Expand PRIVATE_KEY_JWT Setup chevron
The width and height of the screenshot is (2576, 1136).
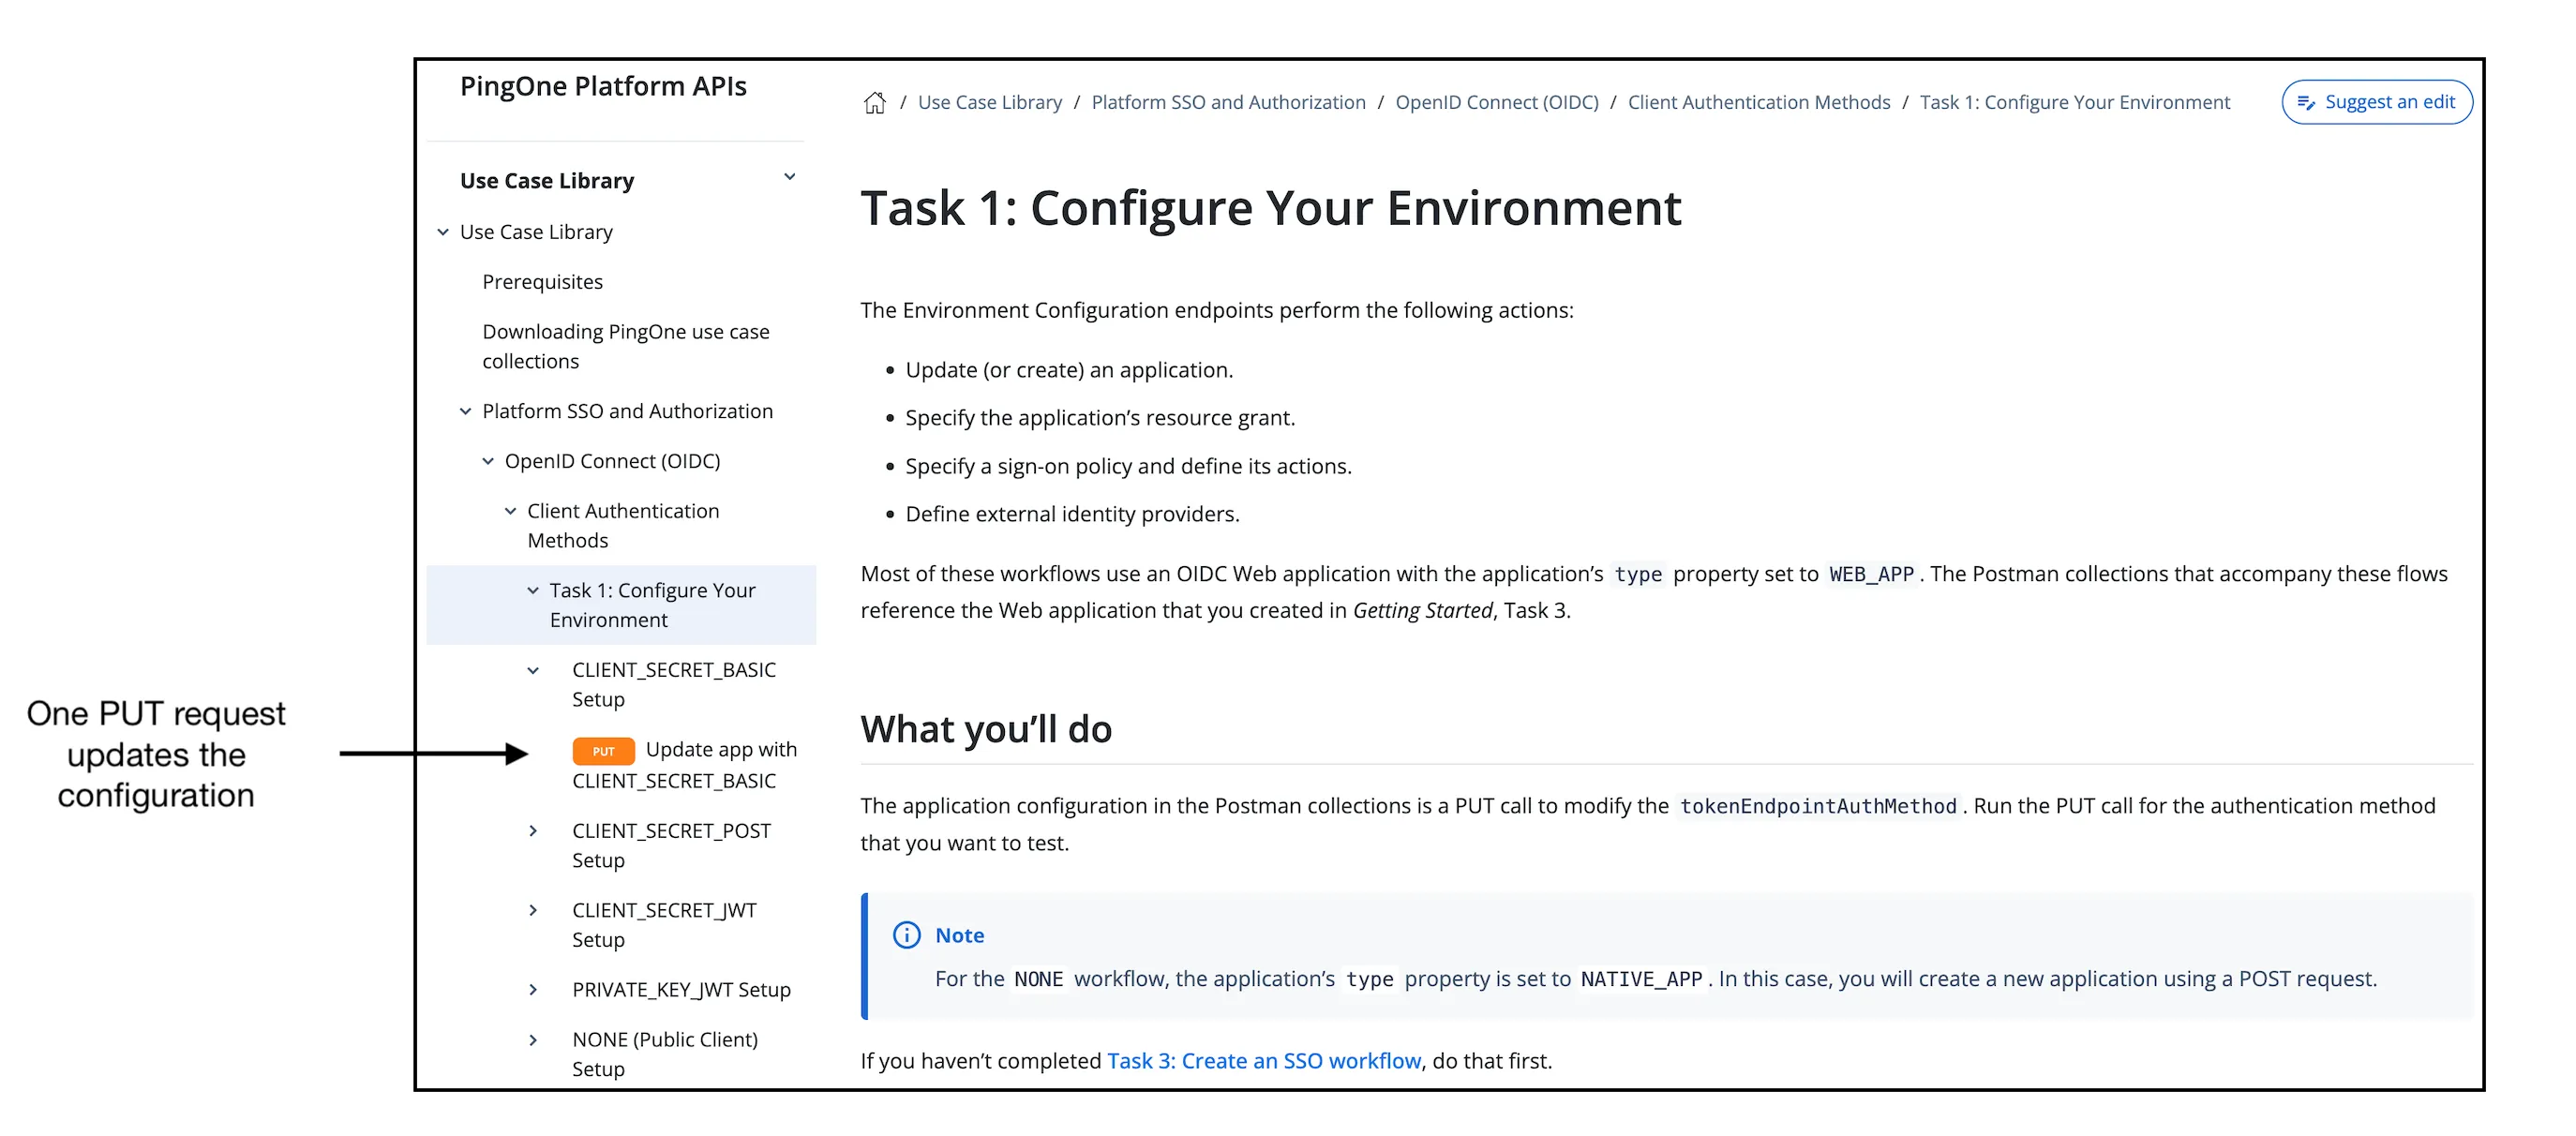[x=533, y=990]
